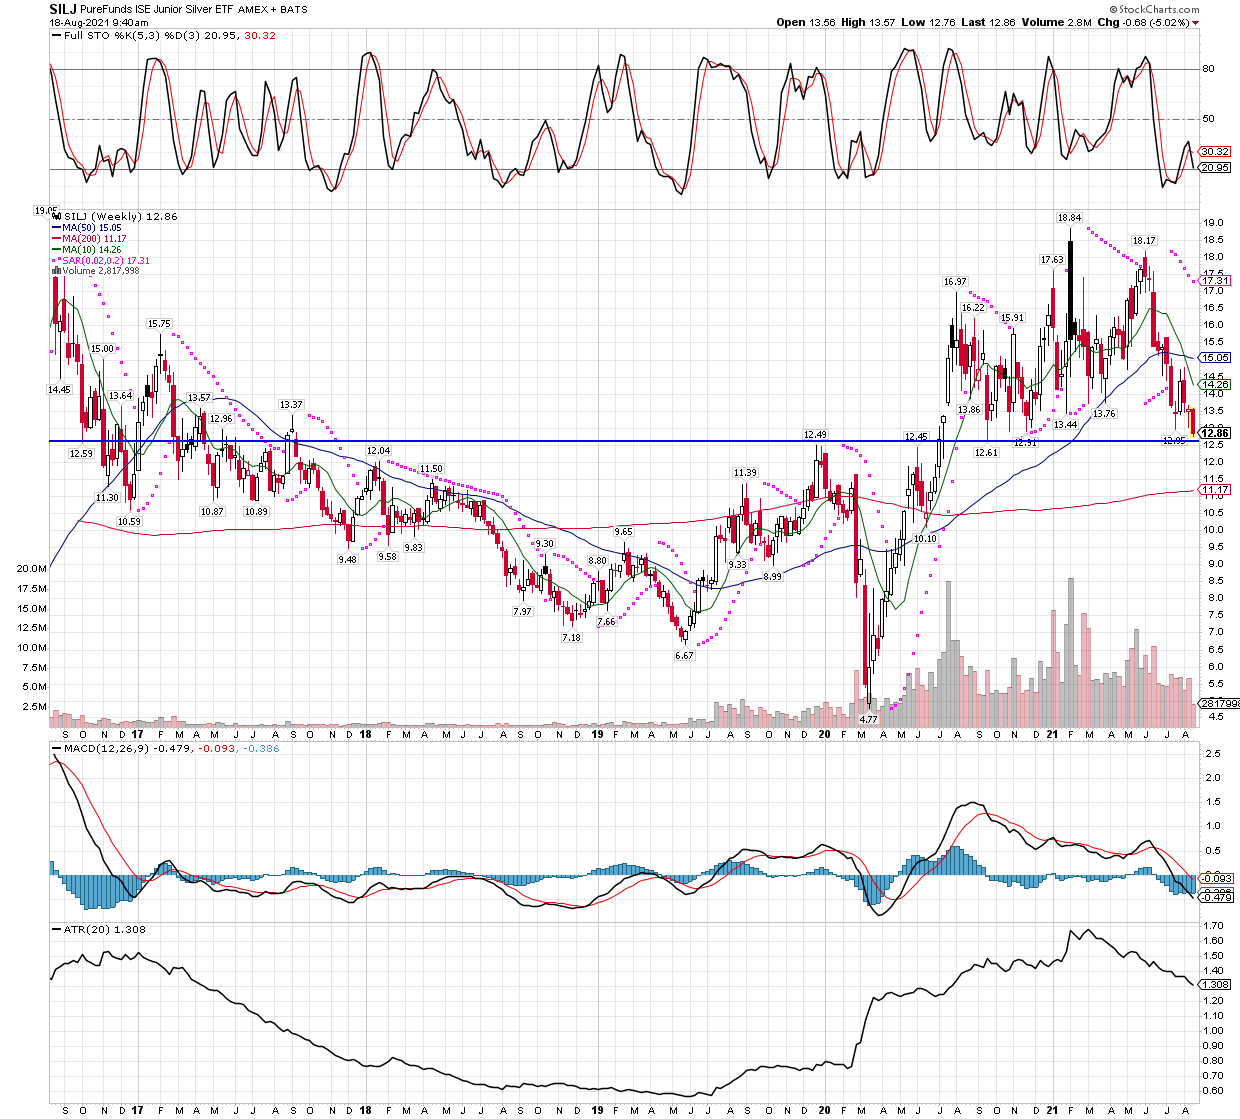Select the MACD(12,26,9) indicator label
Viewport: 1240px width, 1119px height.
(x=99, y=748)
